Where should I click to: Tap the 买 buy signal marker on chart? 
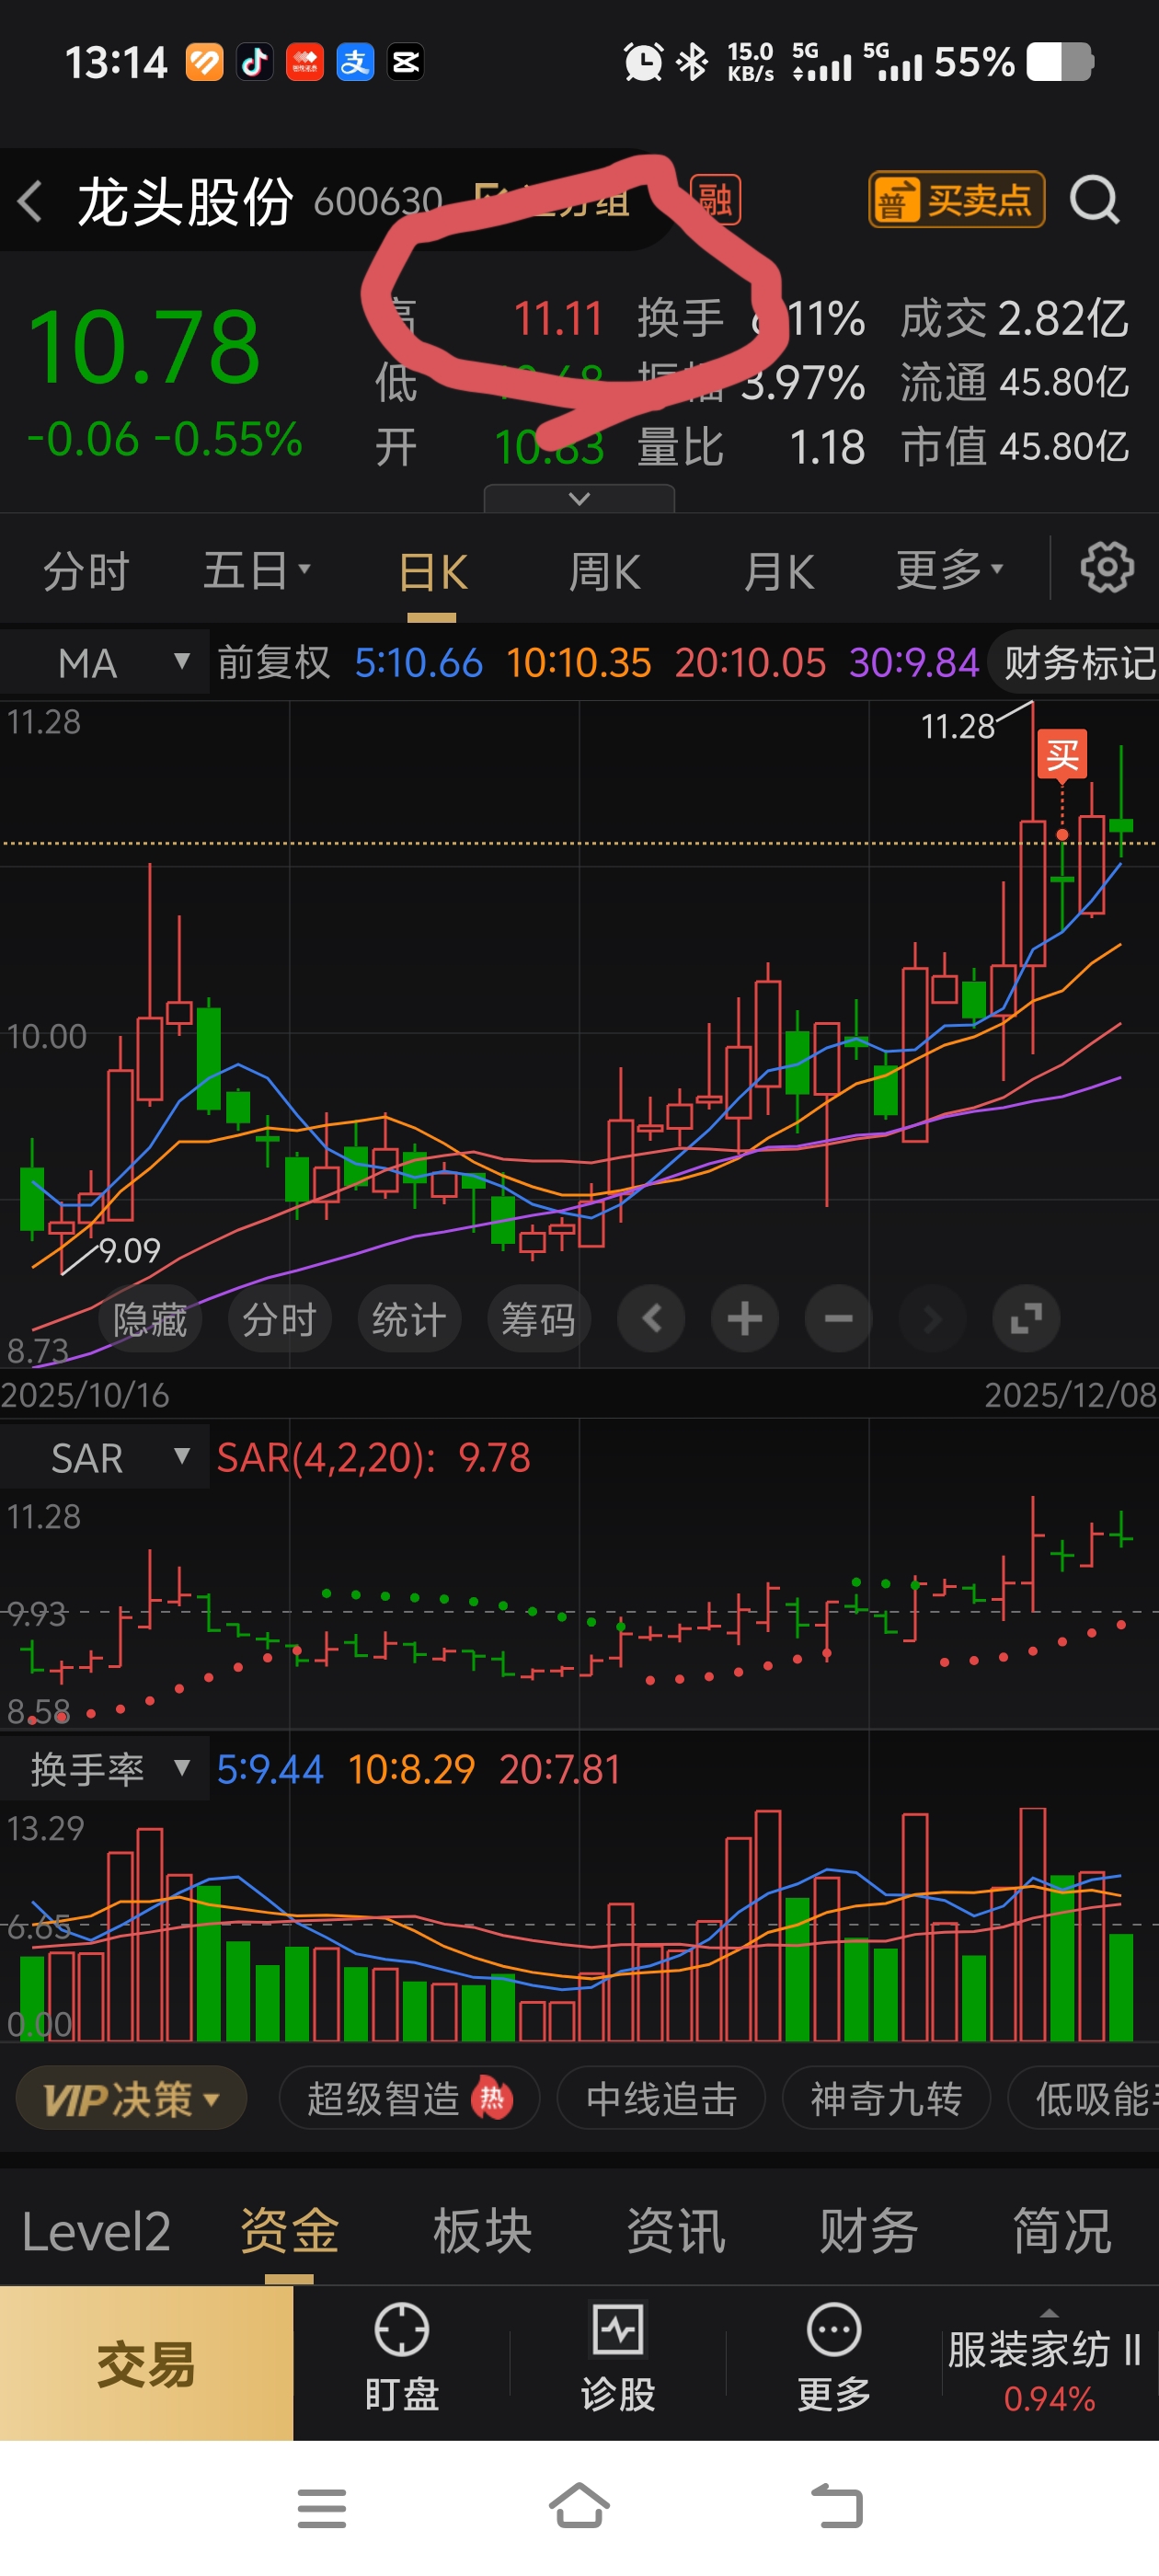tap(1062, 755)
